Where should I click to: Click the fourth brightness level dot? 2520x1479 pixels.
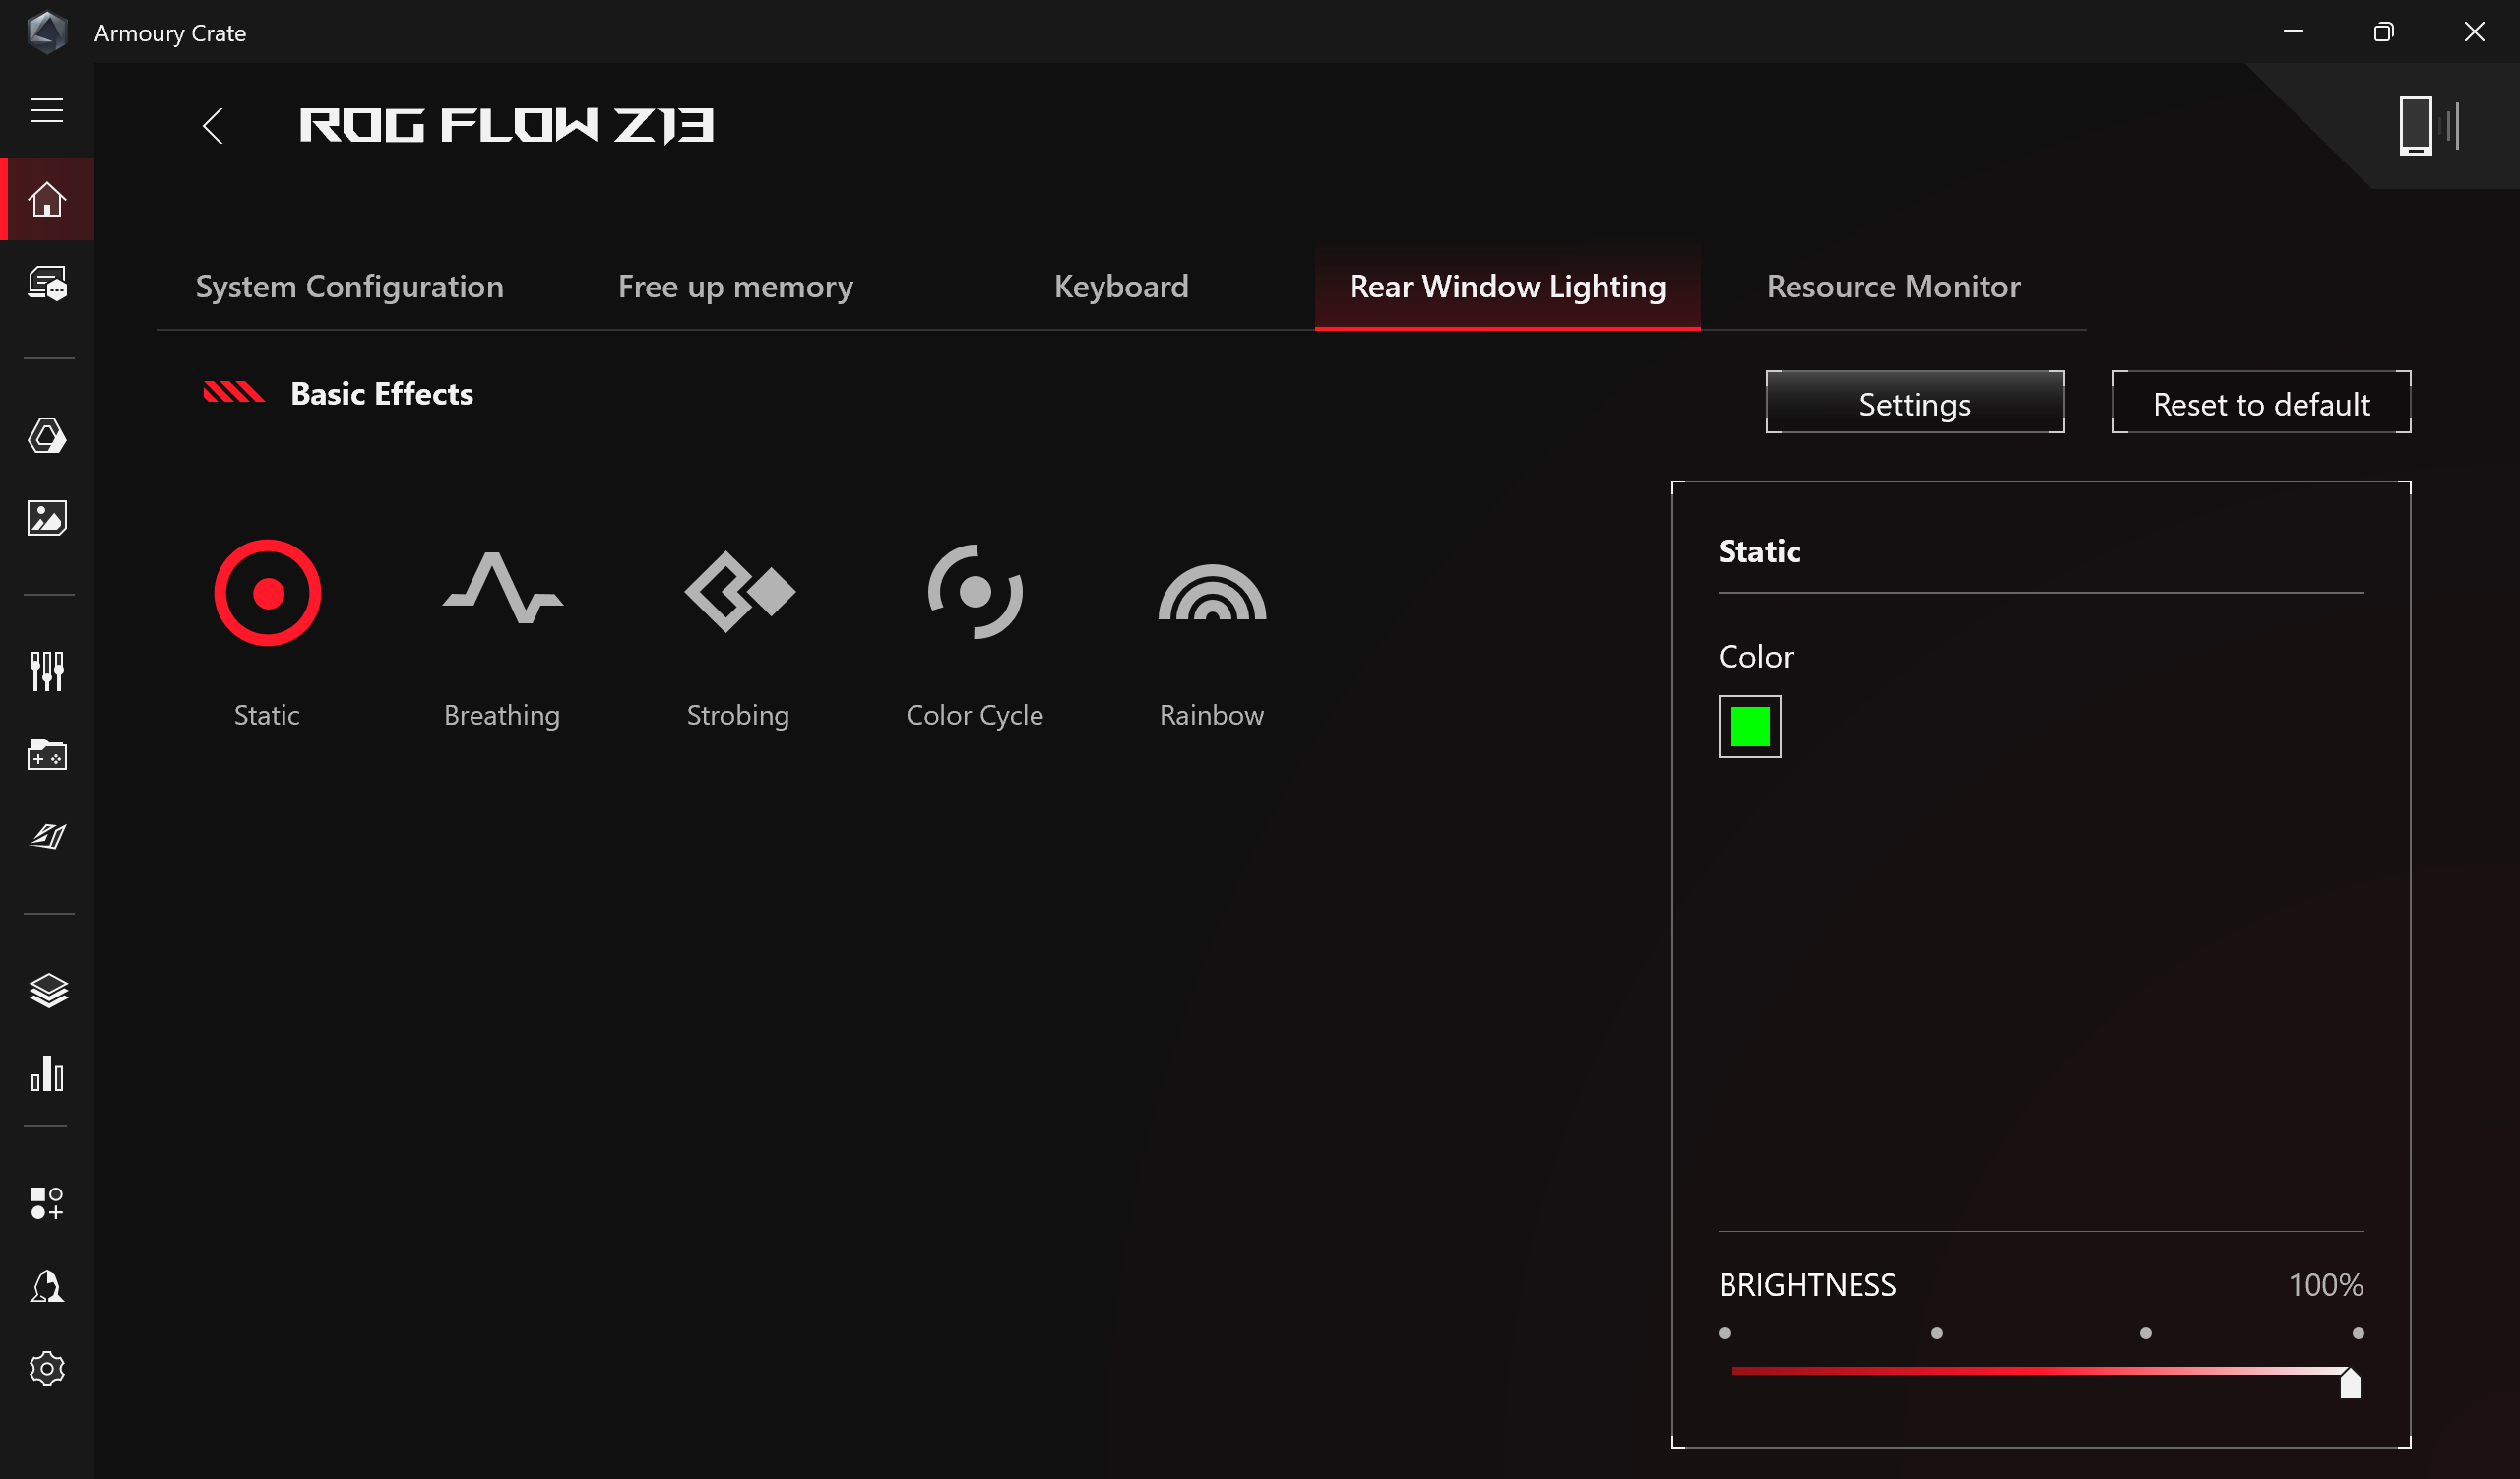pos(2359,1334)
